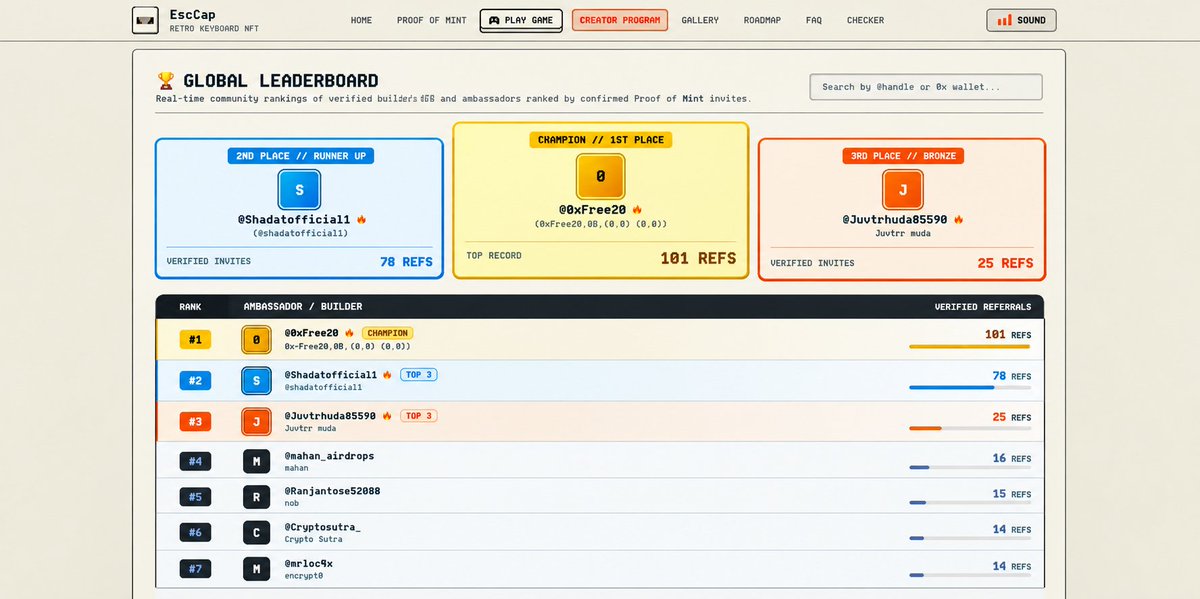Viewport: 1200px width, 599px height.
Task: Navigate to ROADMAP
Action: pos(762,20)
